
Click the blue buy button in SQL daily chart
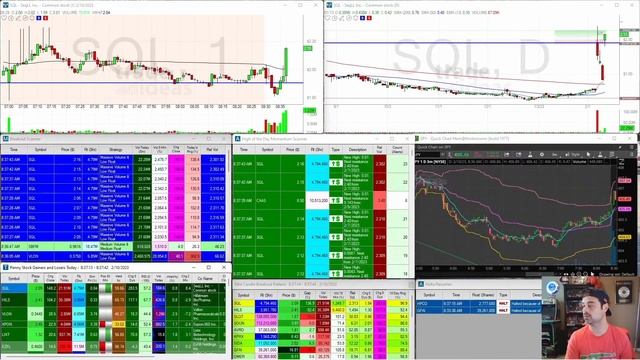click(x=362, y=18)
